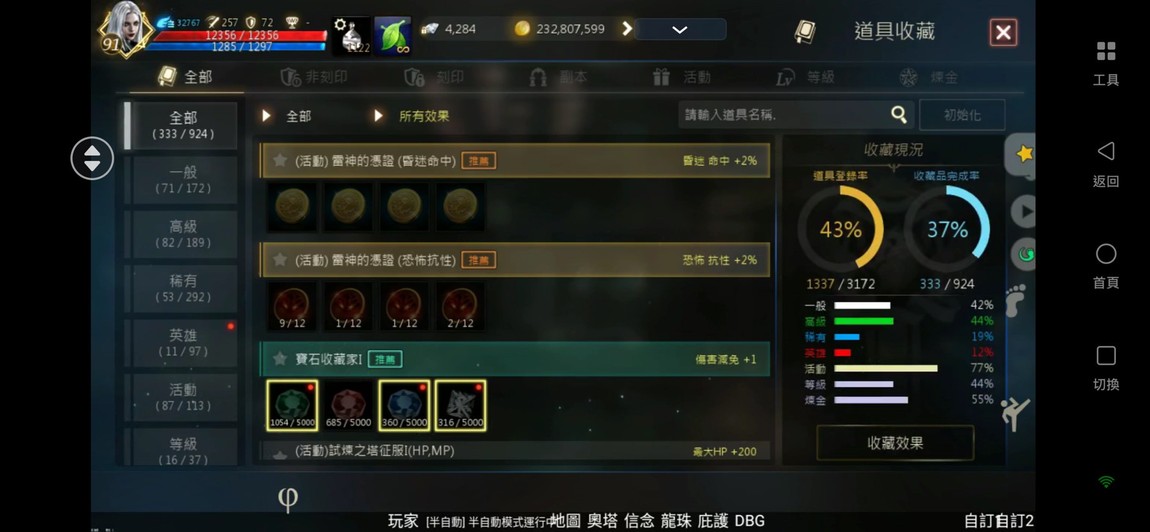Star the 雷神的憑證 (昏迷命中) collection

tap(279, 160)
